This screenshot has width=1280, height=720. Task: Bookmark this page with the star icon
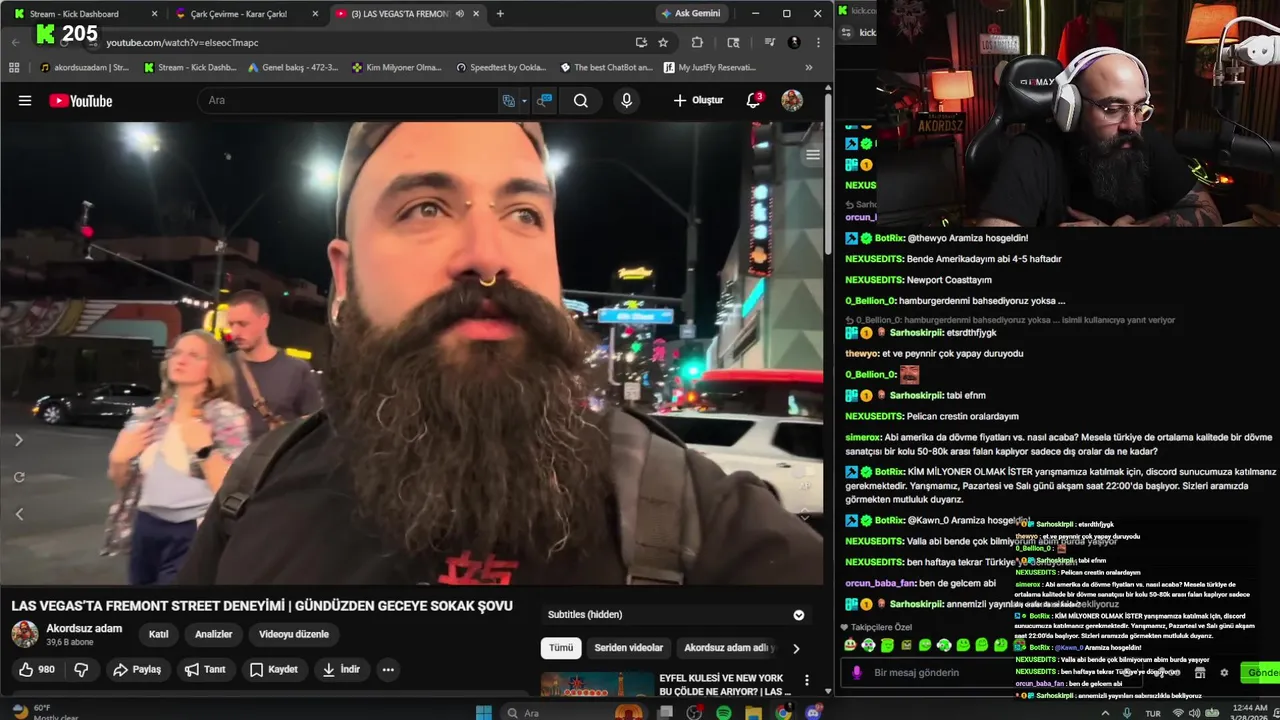point(663,42)
